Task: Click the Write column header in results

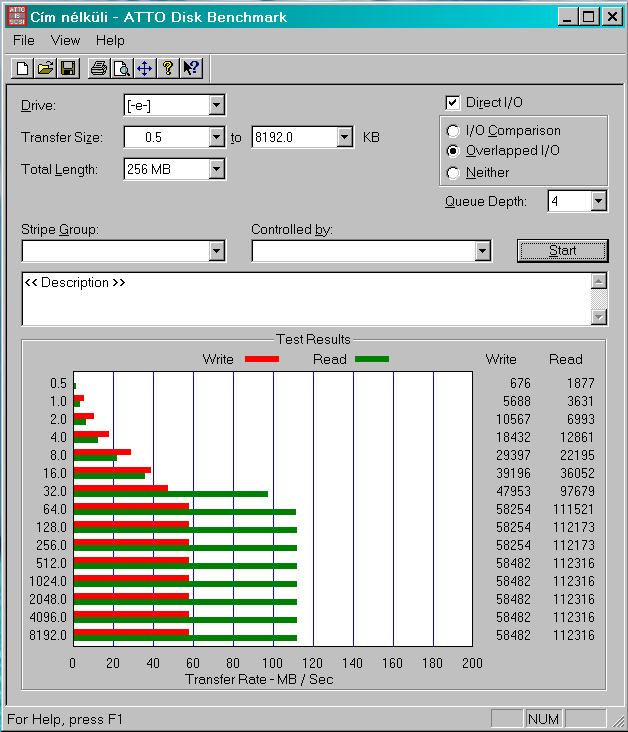Action: coord(501,359)
